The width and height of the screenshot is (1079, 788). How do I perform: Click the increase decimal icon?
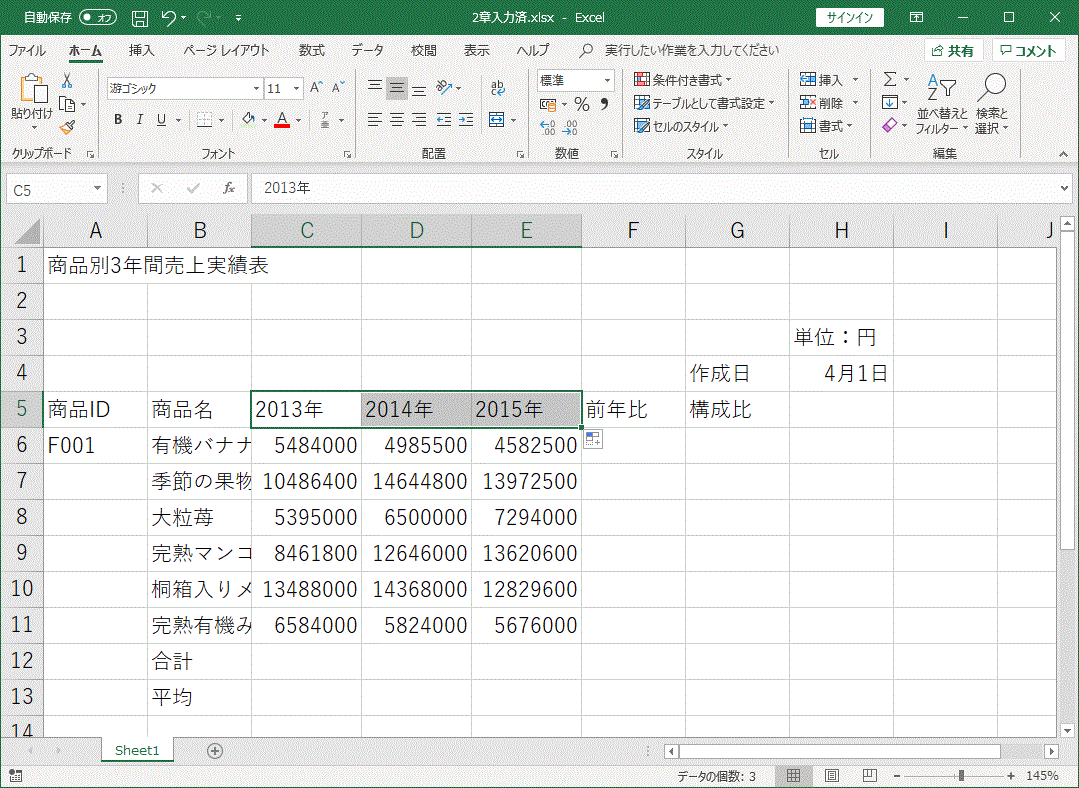(x=548, y=127)
